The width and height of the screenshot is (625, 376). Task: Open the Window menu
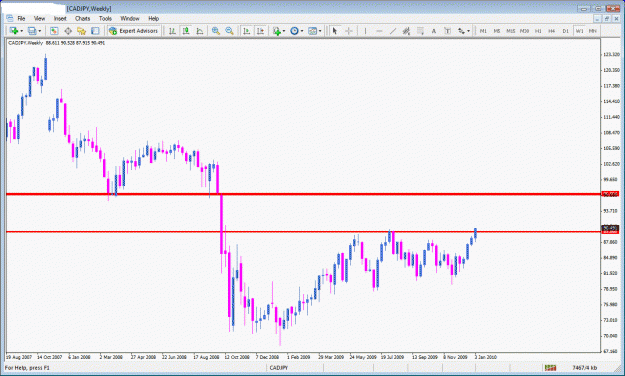point(130,18)
